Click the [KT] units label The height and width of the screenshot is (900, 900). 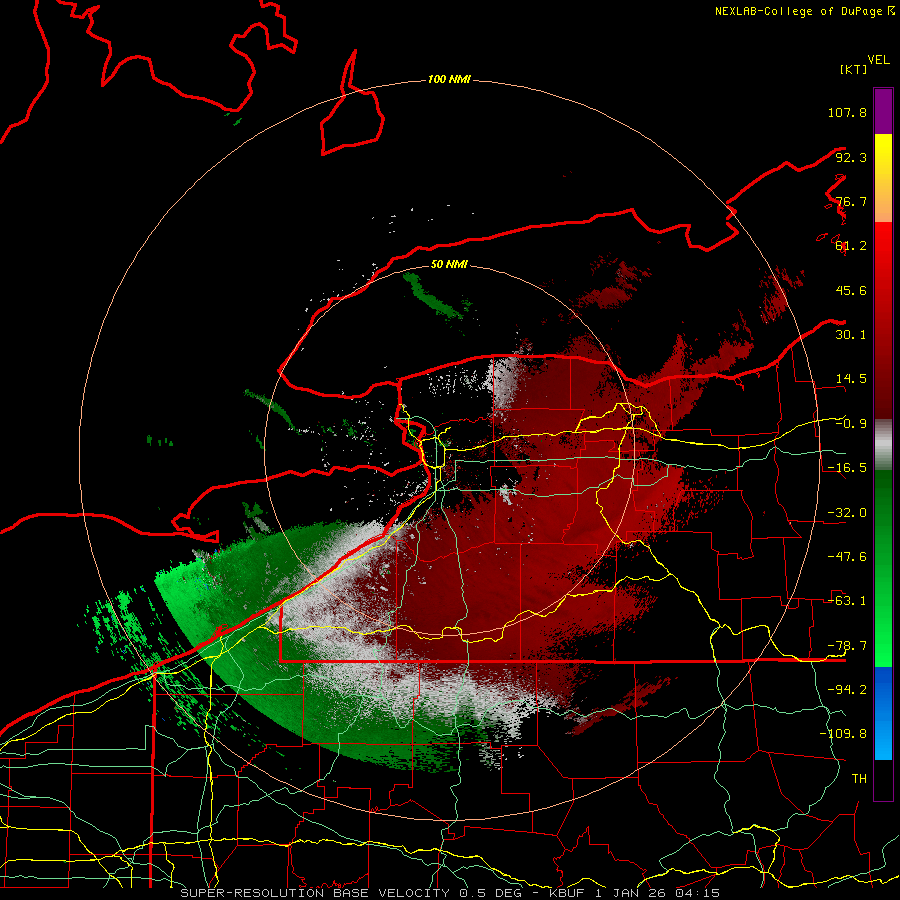(854, 69)
